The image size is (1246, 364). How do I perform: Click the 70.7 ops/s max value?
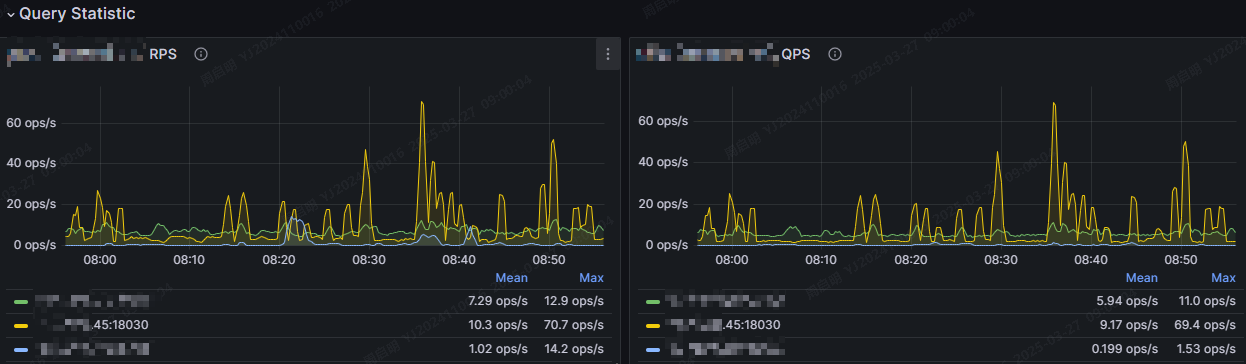[574, 325]
